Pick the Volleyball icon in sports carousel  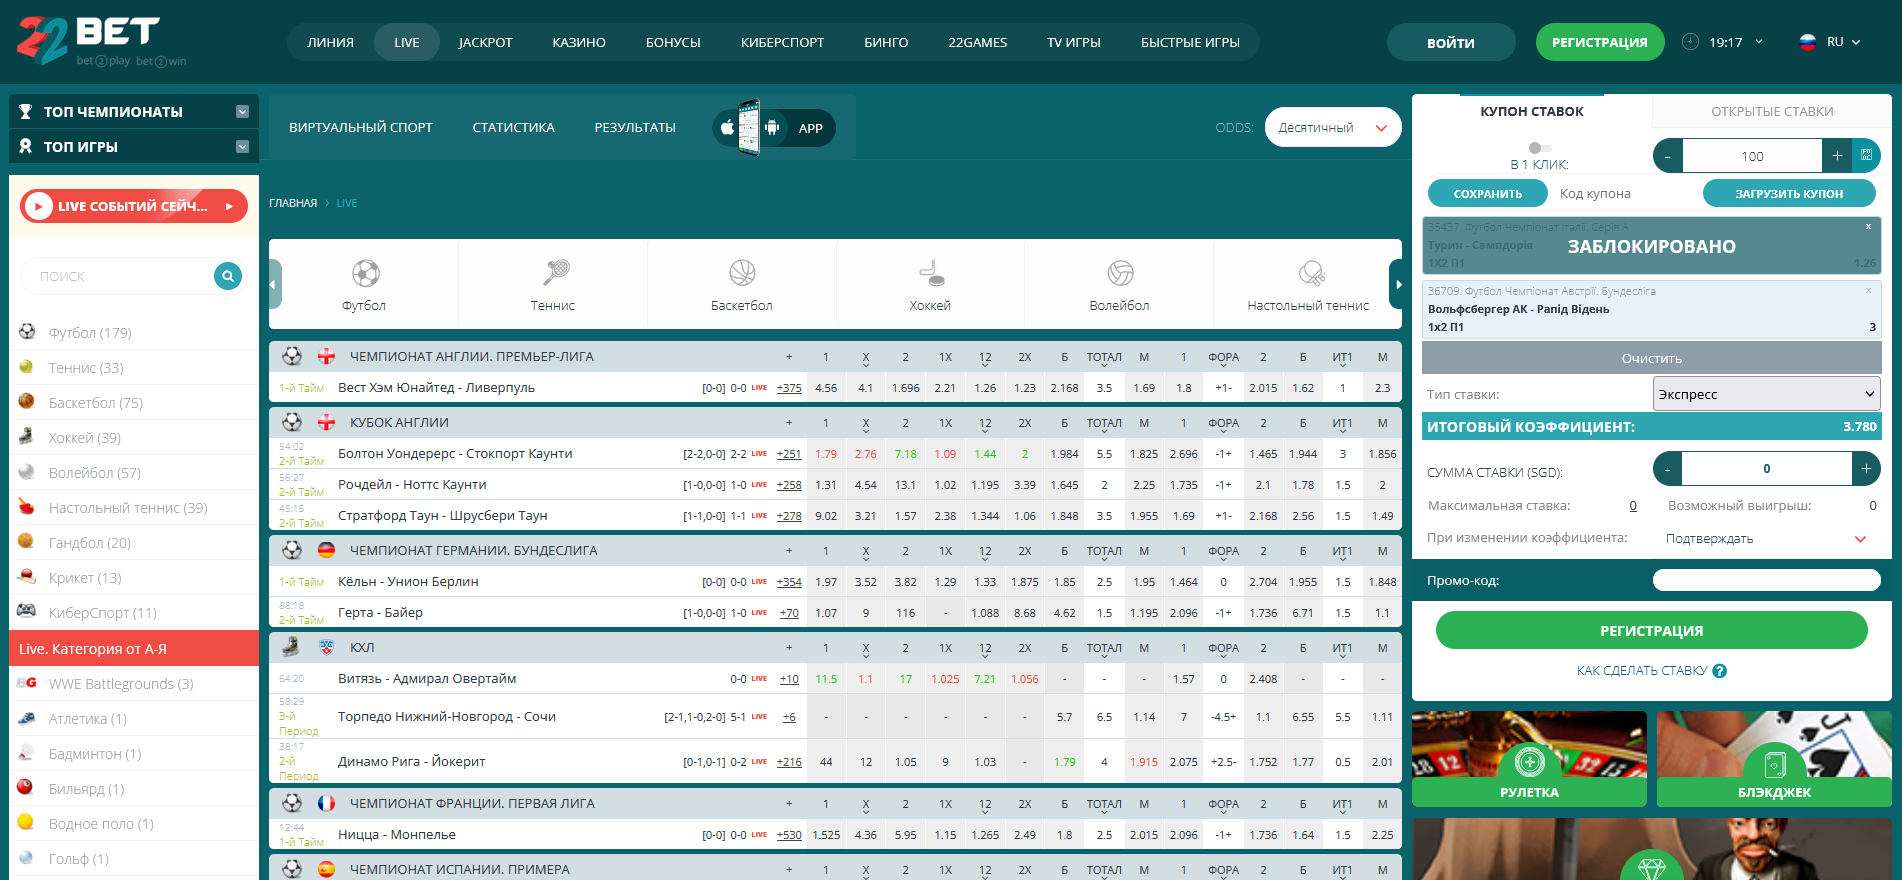click(x=1120, y=274)
